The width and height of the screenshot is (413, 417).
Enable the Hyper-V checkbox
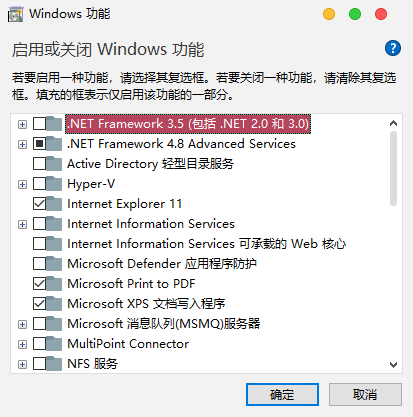click(39, 184)
